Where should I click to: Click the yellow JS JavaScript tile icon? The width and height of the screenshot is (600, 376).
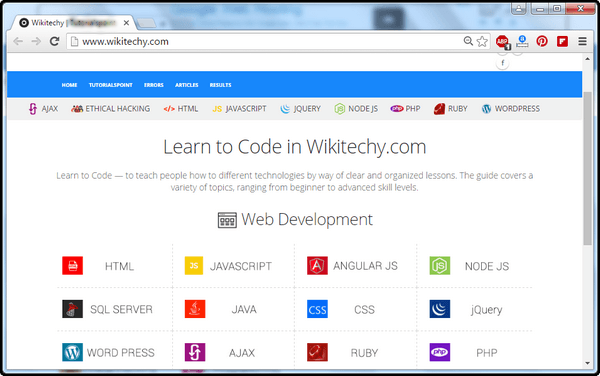[x=194, y=265]
